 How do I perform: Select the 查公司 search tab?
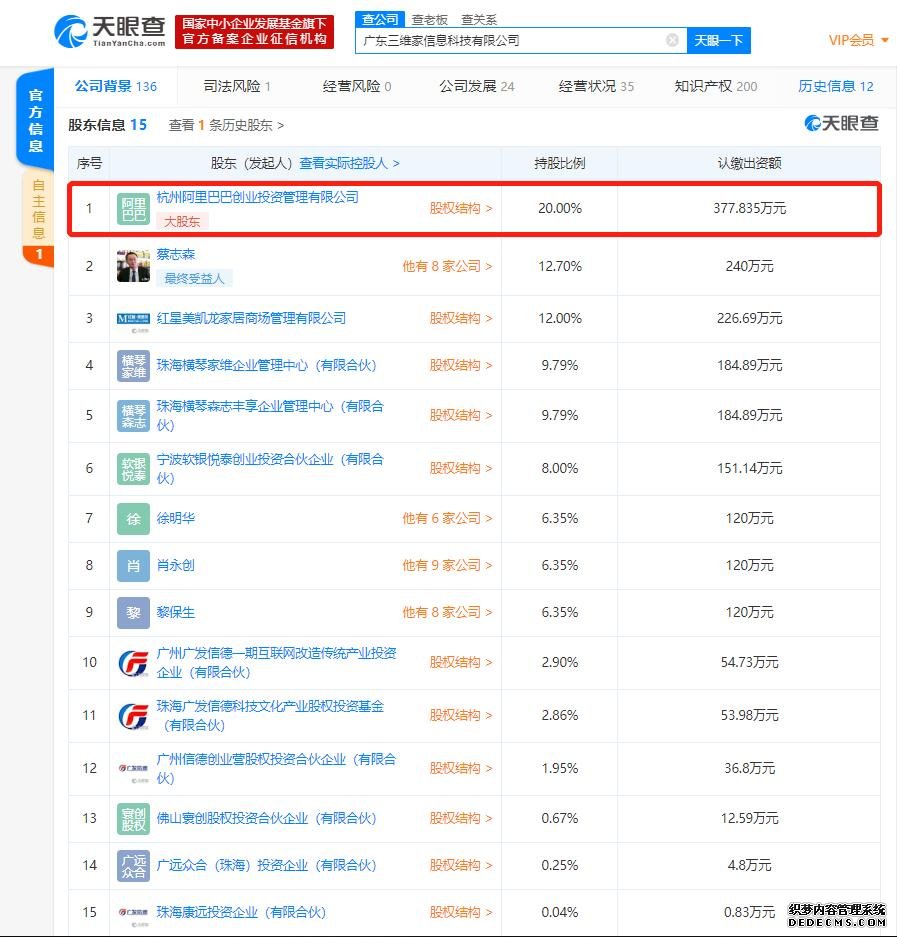(x=380, y=20)
